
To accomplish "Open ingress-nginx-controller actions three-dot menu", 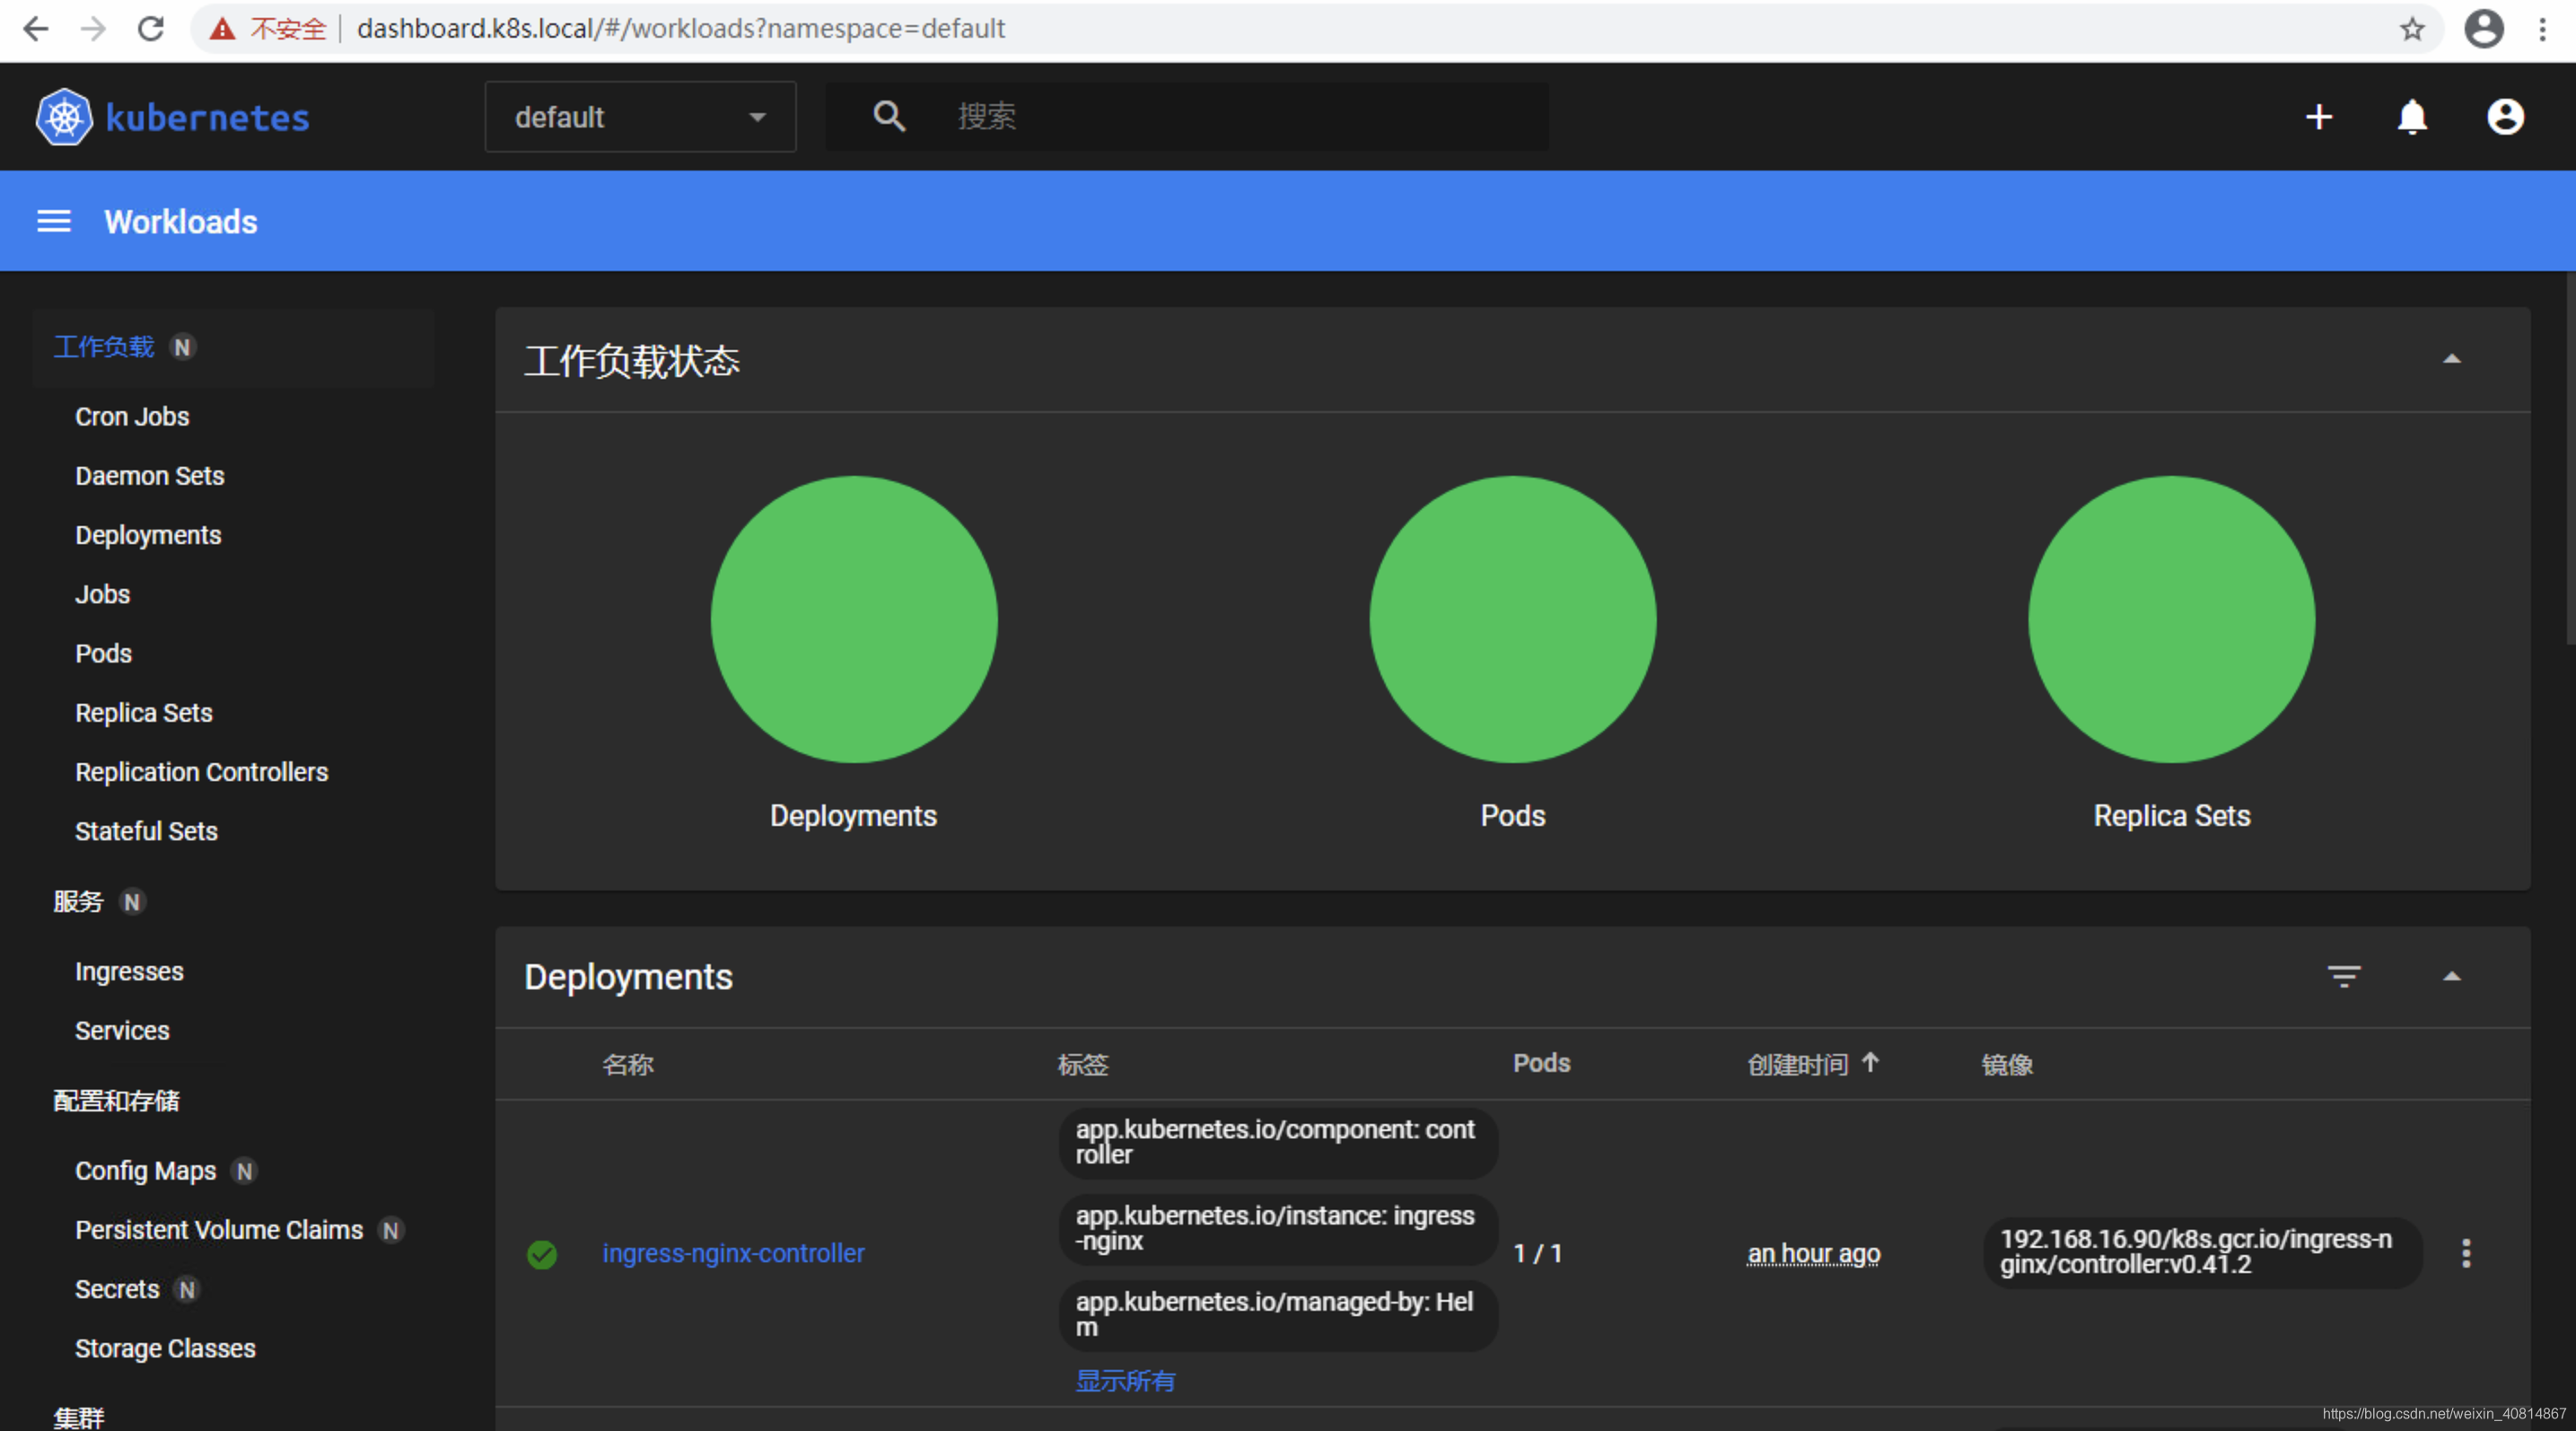I will (x=2466, y=1253).
